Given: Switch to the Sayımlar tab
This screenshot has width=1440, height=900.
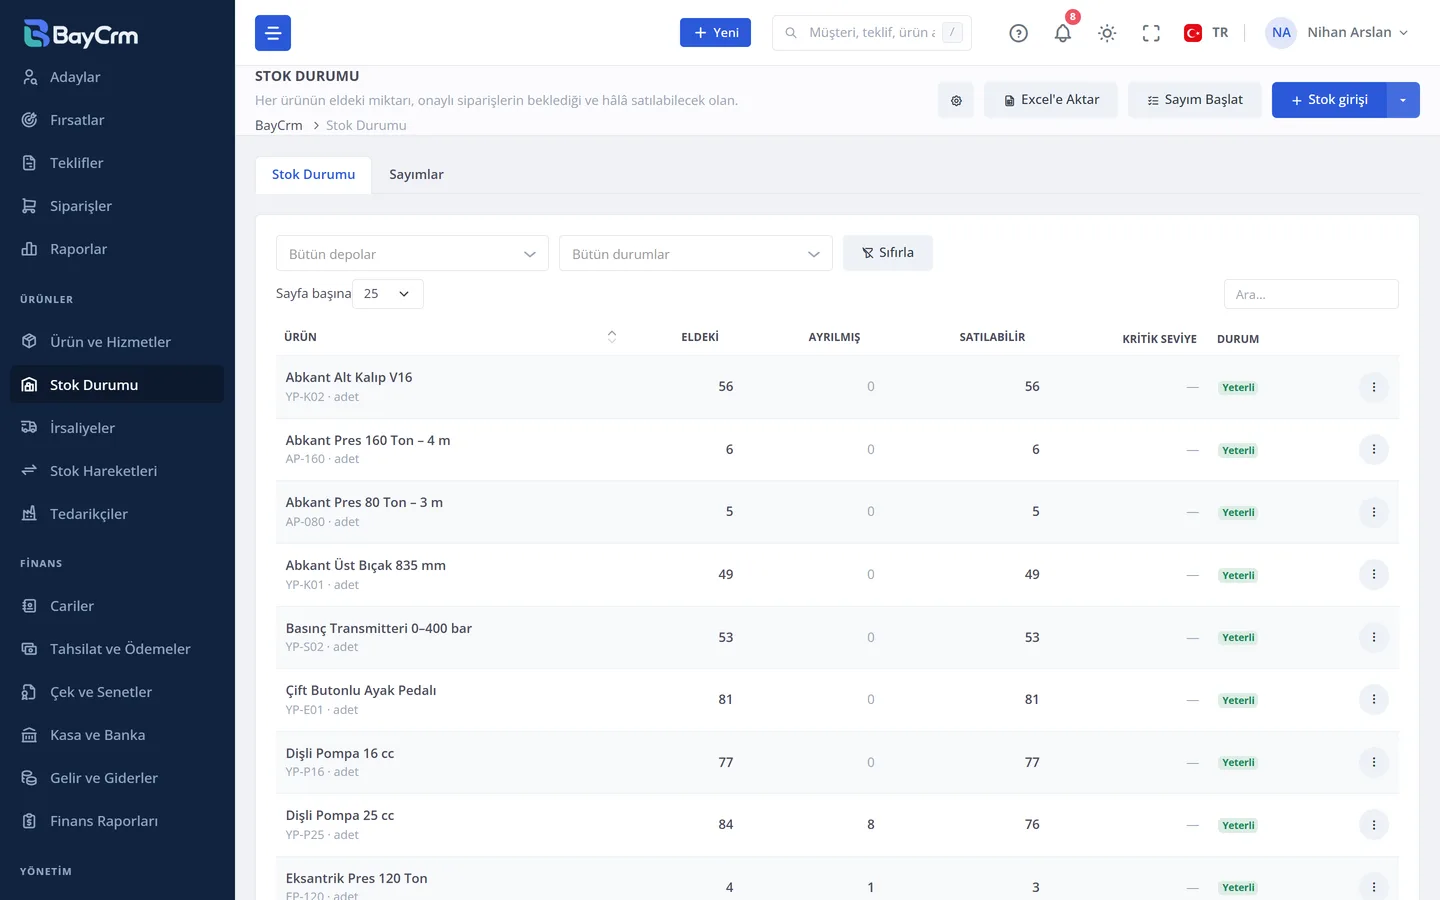Looking at the screenshot, I should coord(416,175).
